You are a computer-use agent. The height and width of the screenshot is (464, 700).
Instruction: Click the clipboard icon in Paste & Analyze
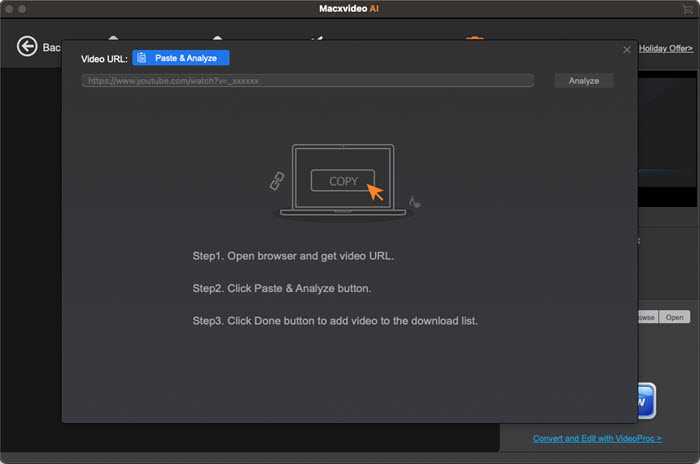click(x=142, y=58)
